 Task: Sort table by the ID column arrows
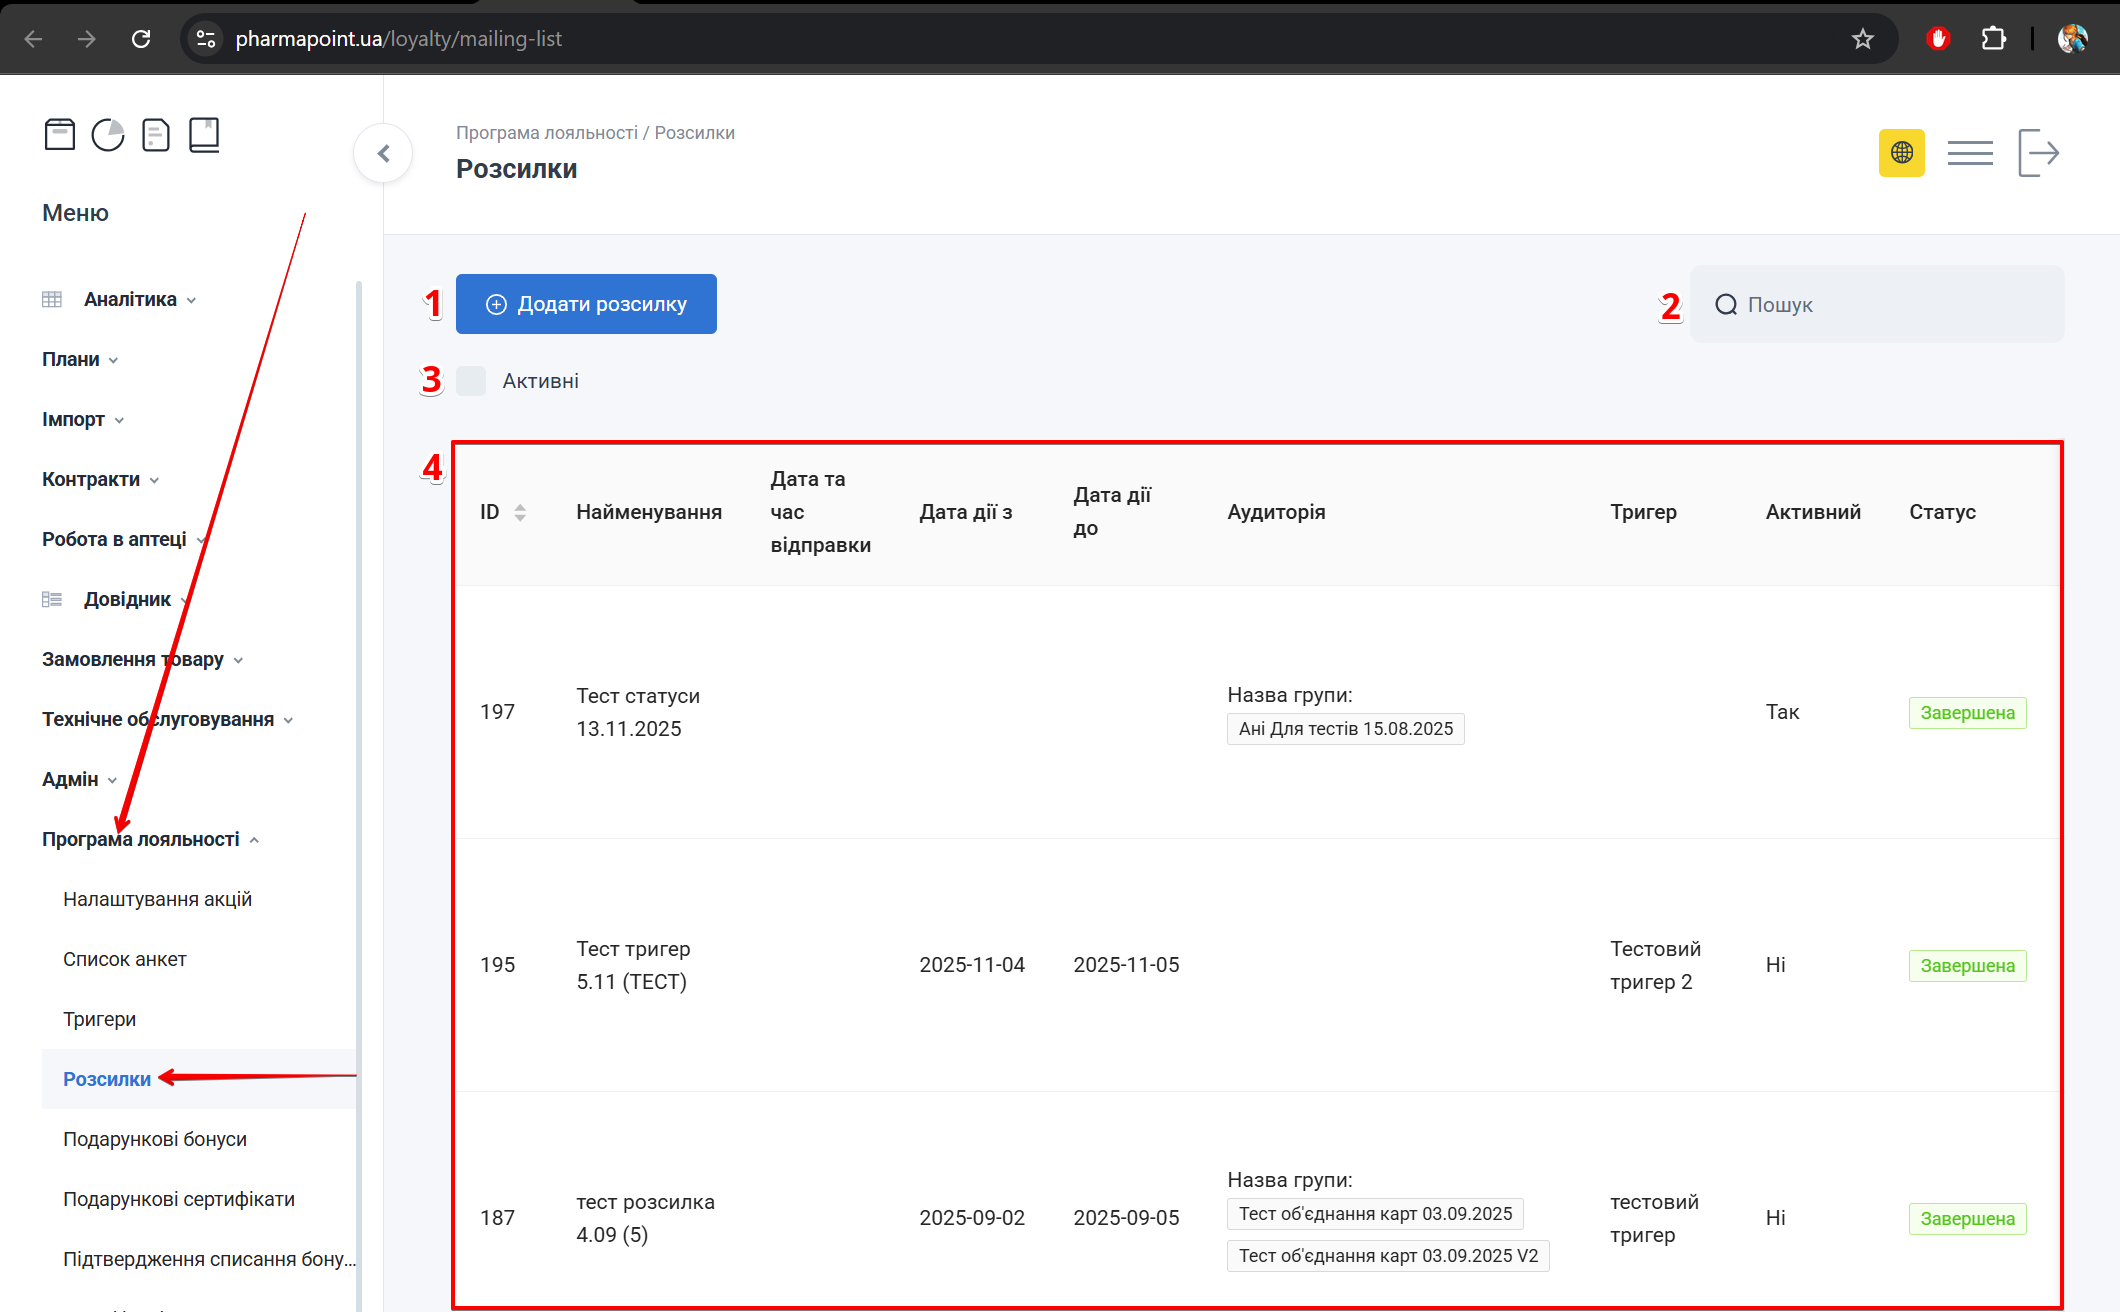pyautogui.click(x=520, y=512)
